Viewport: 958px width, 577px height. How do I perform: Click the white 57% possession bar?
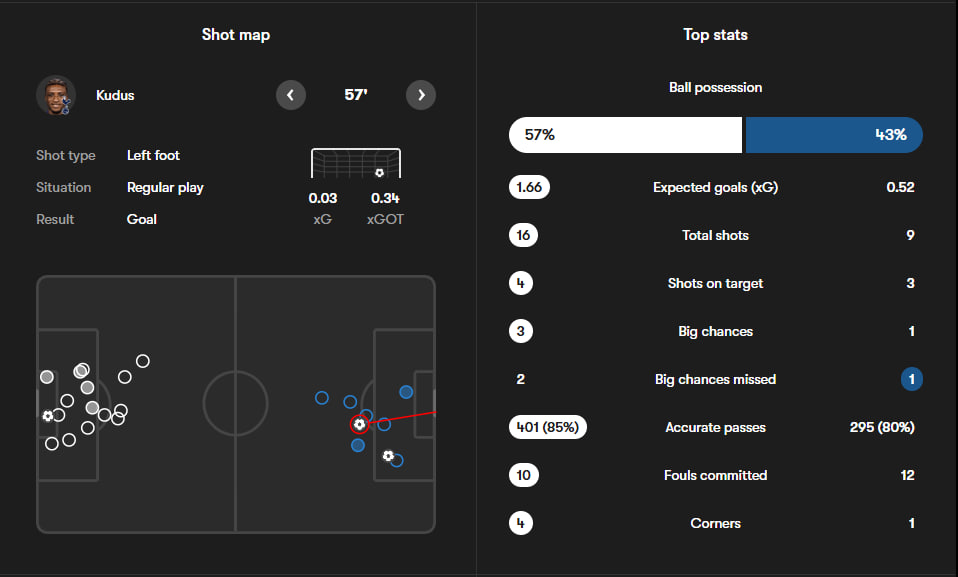point(625,135)
